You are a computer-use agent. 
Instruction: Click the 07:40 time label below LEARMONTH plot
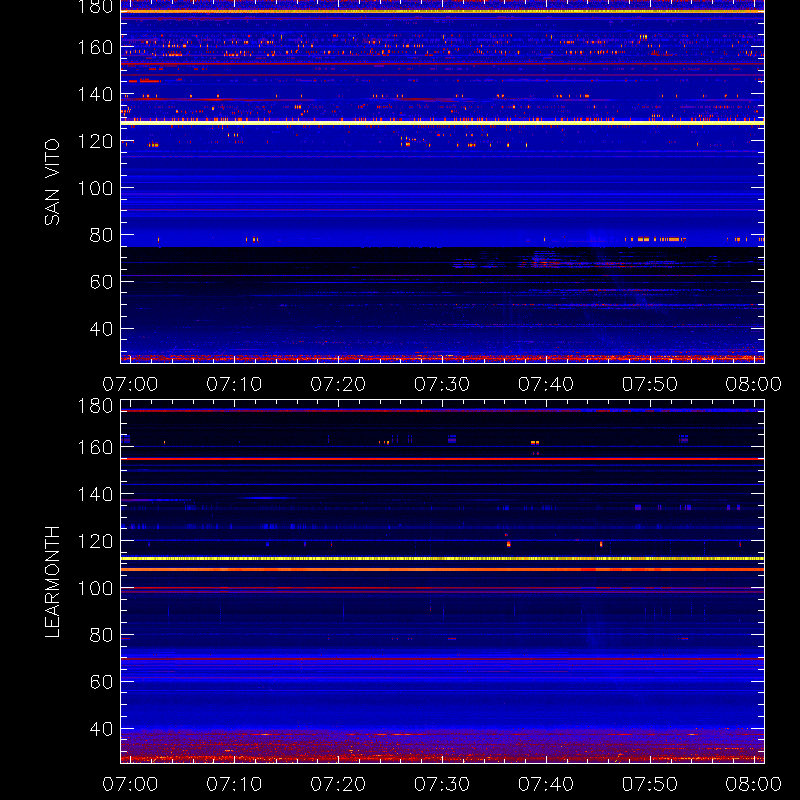[546, 784]
